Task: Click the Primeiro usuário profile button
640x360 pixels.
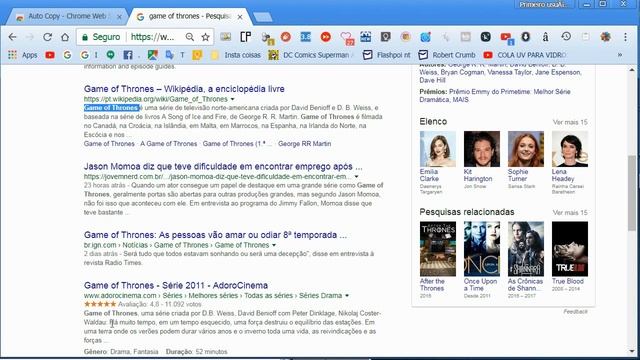Action: point(544,4)
